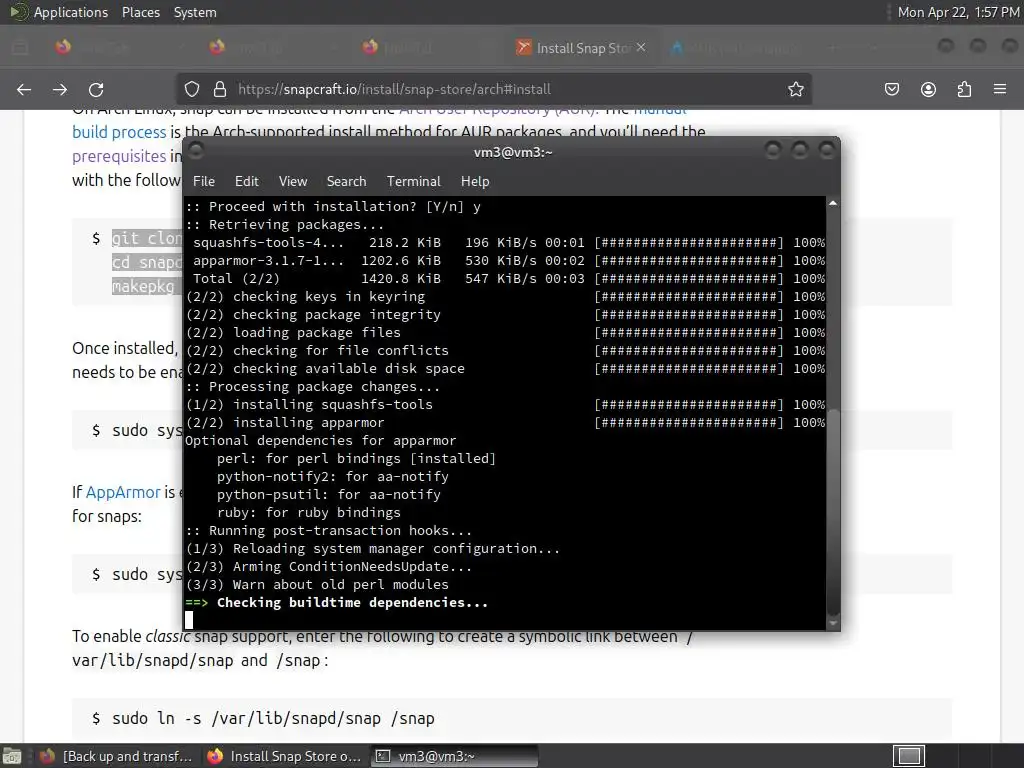Click the show desktop icon in bottom panel
The width and height of the screenshot is (1024, 768).
click(x=12, y=756)
